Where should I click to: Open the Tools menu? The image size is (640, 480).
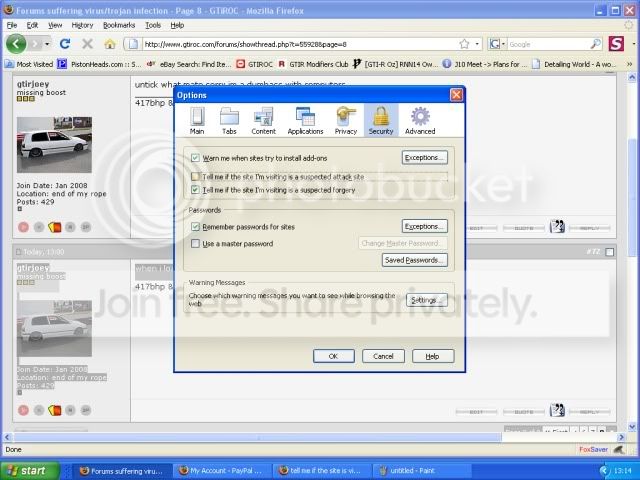click(x=153, y=24)
